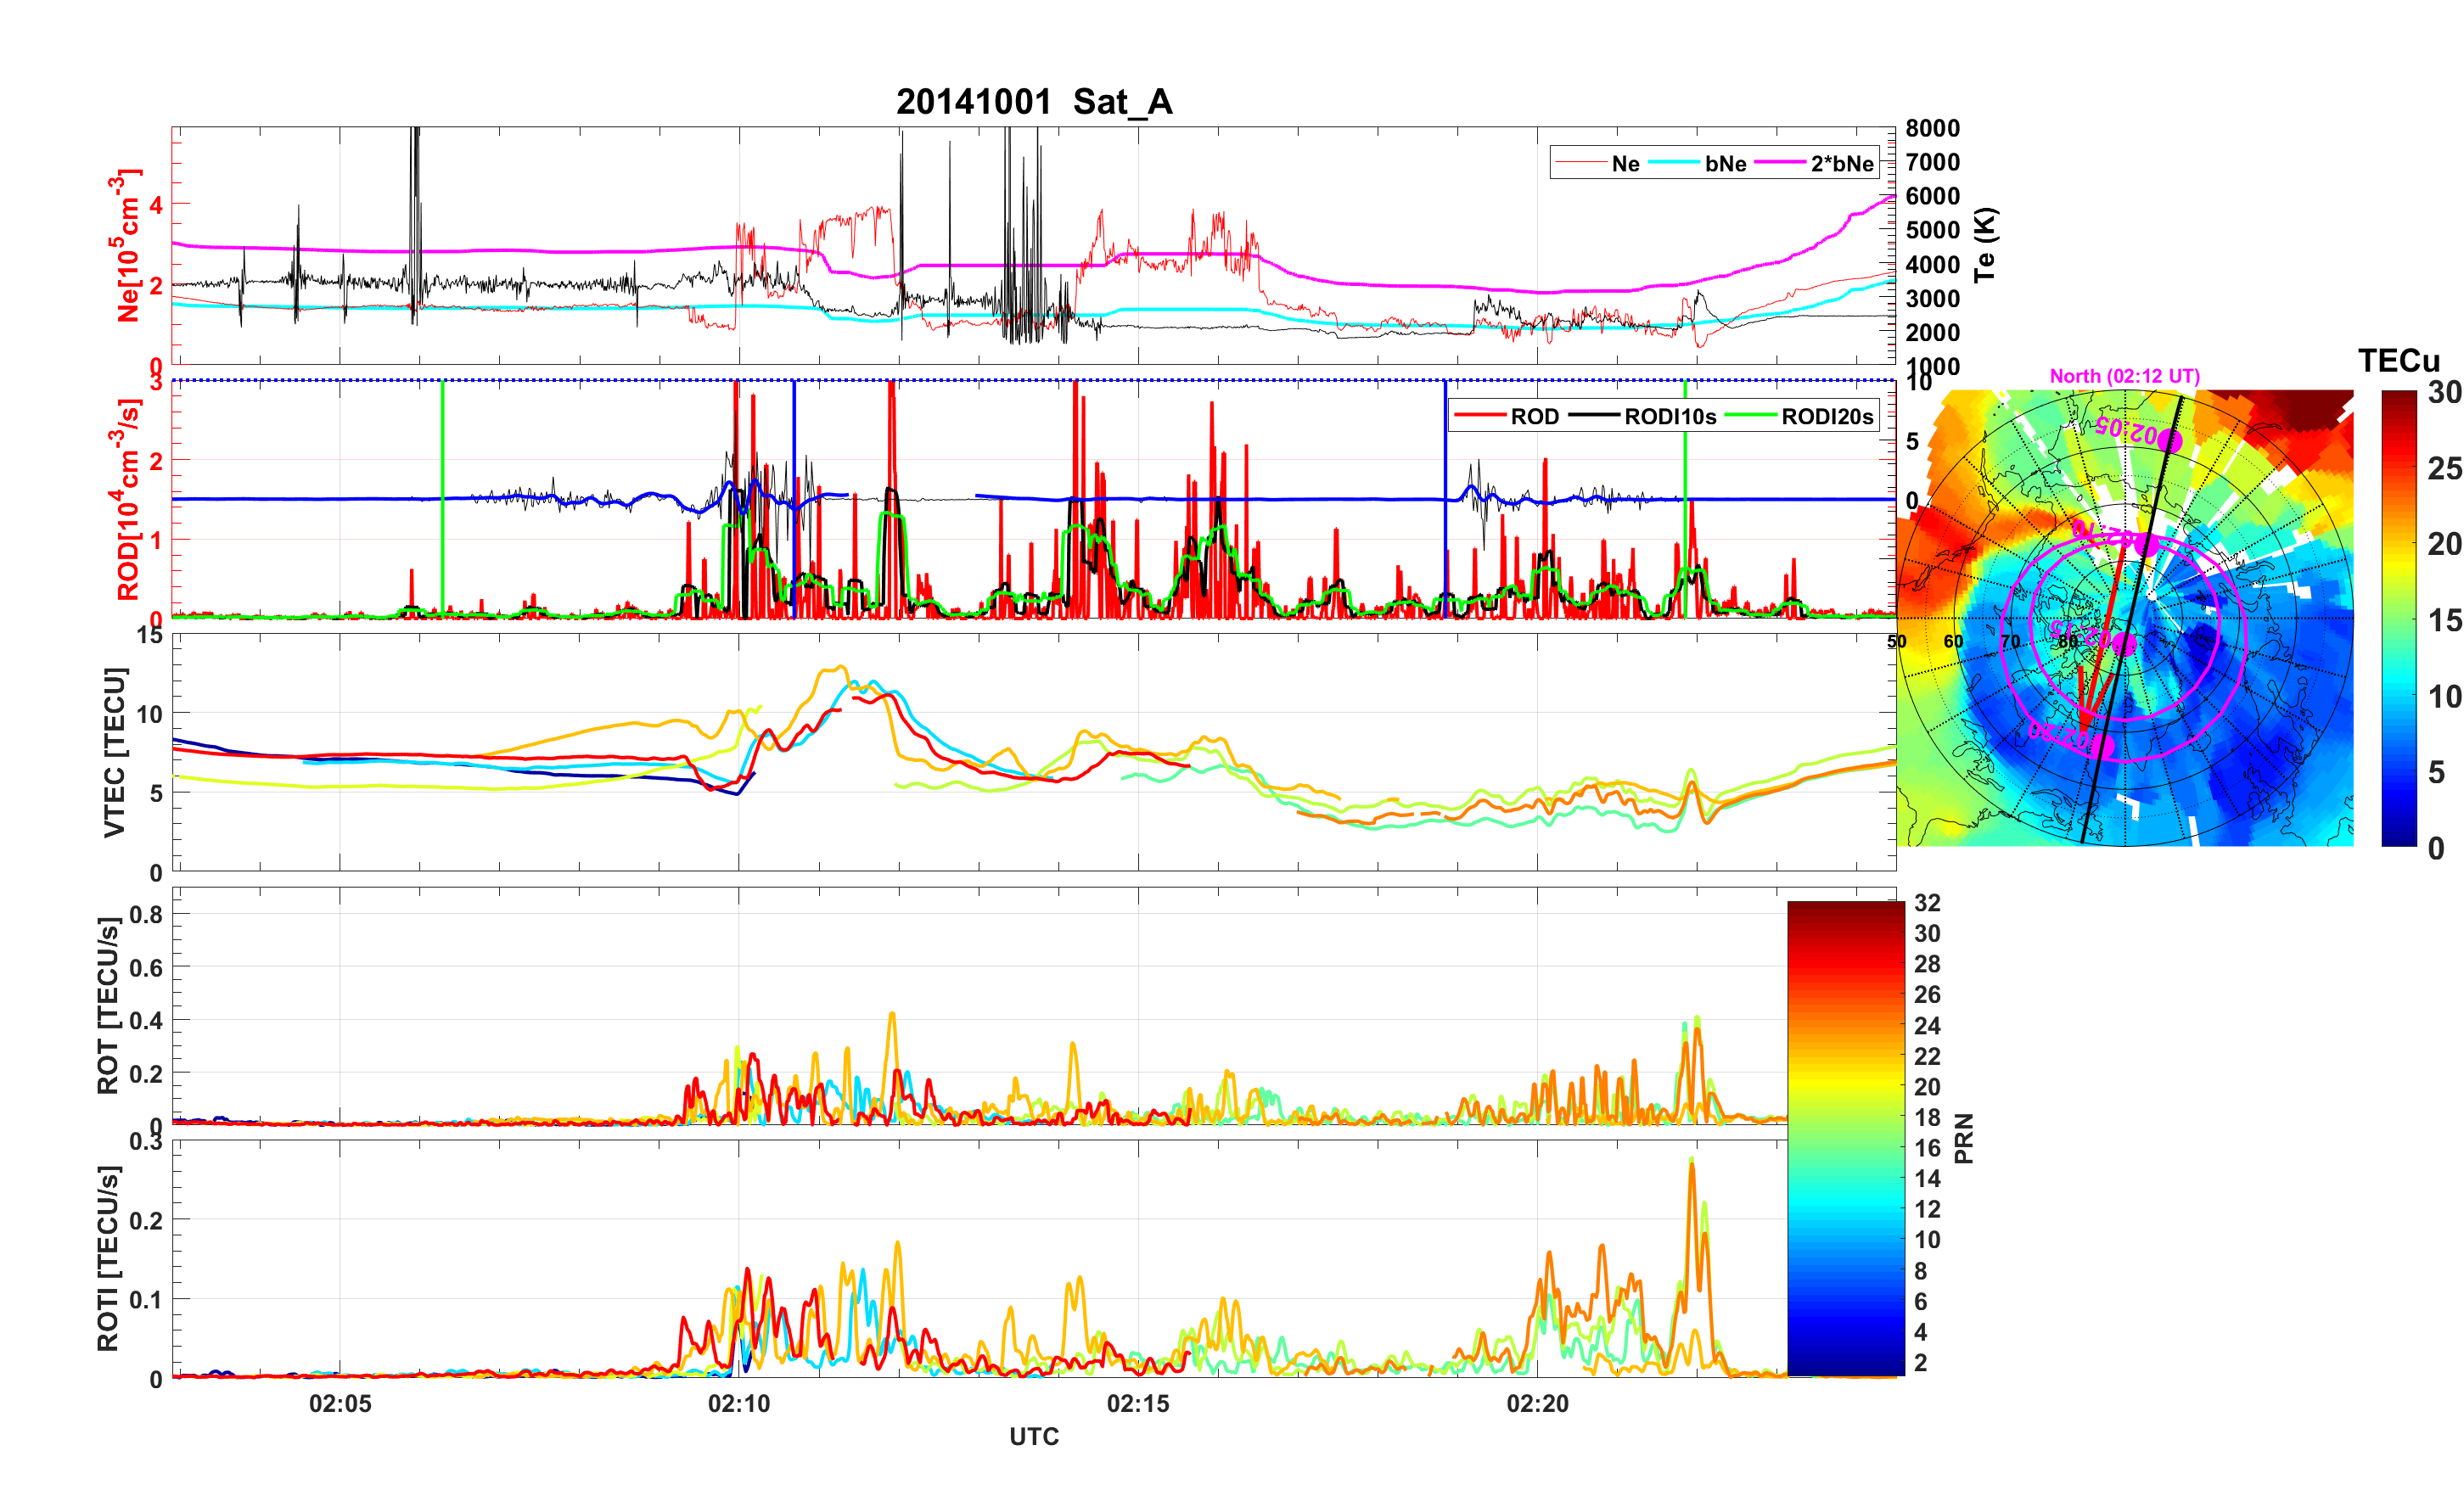Click the 02:20 tick label on time axis
Image resolution: width=2464 pixels, height=1490 pixels.
1537,1403
